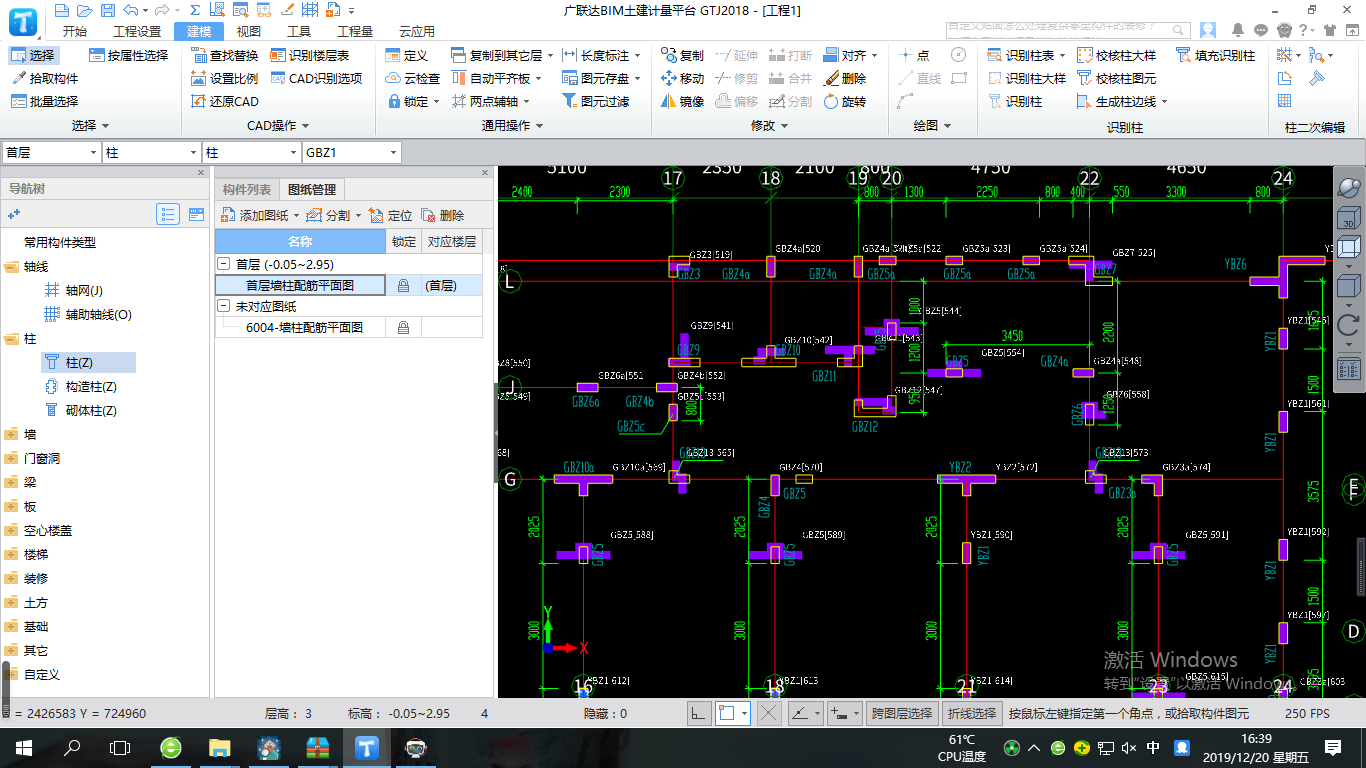Screen dimensions: 1366x768
Task: Click 校核柱大样 check column detail
Action: tap(1117, 55)
